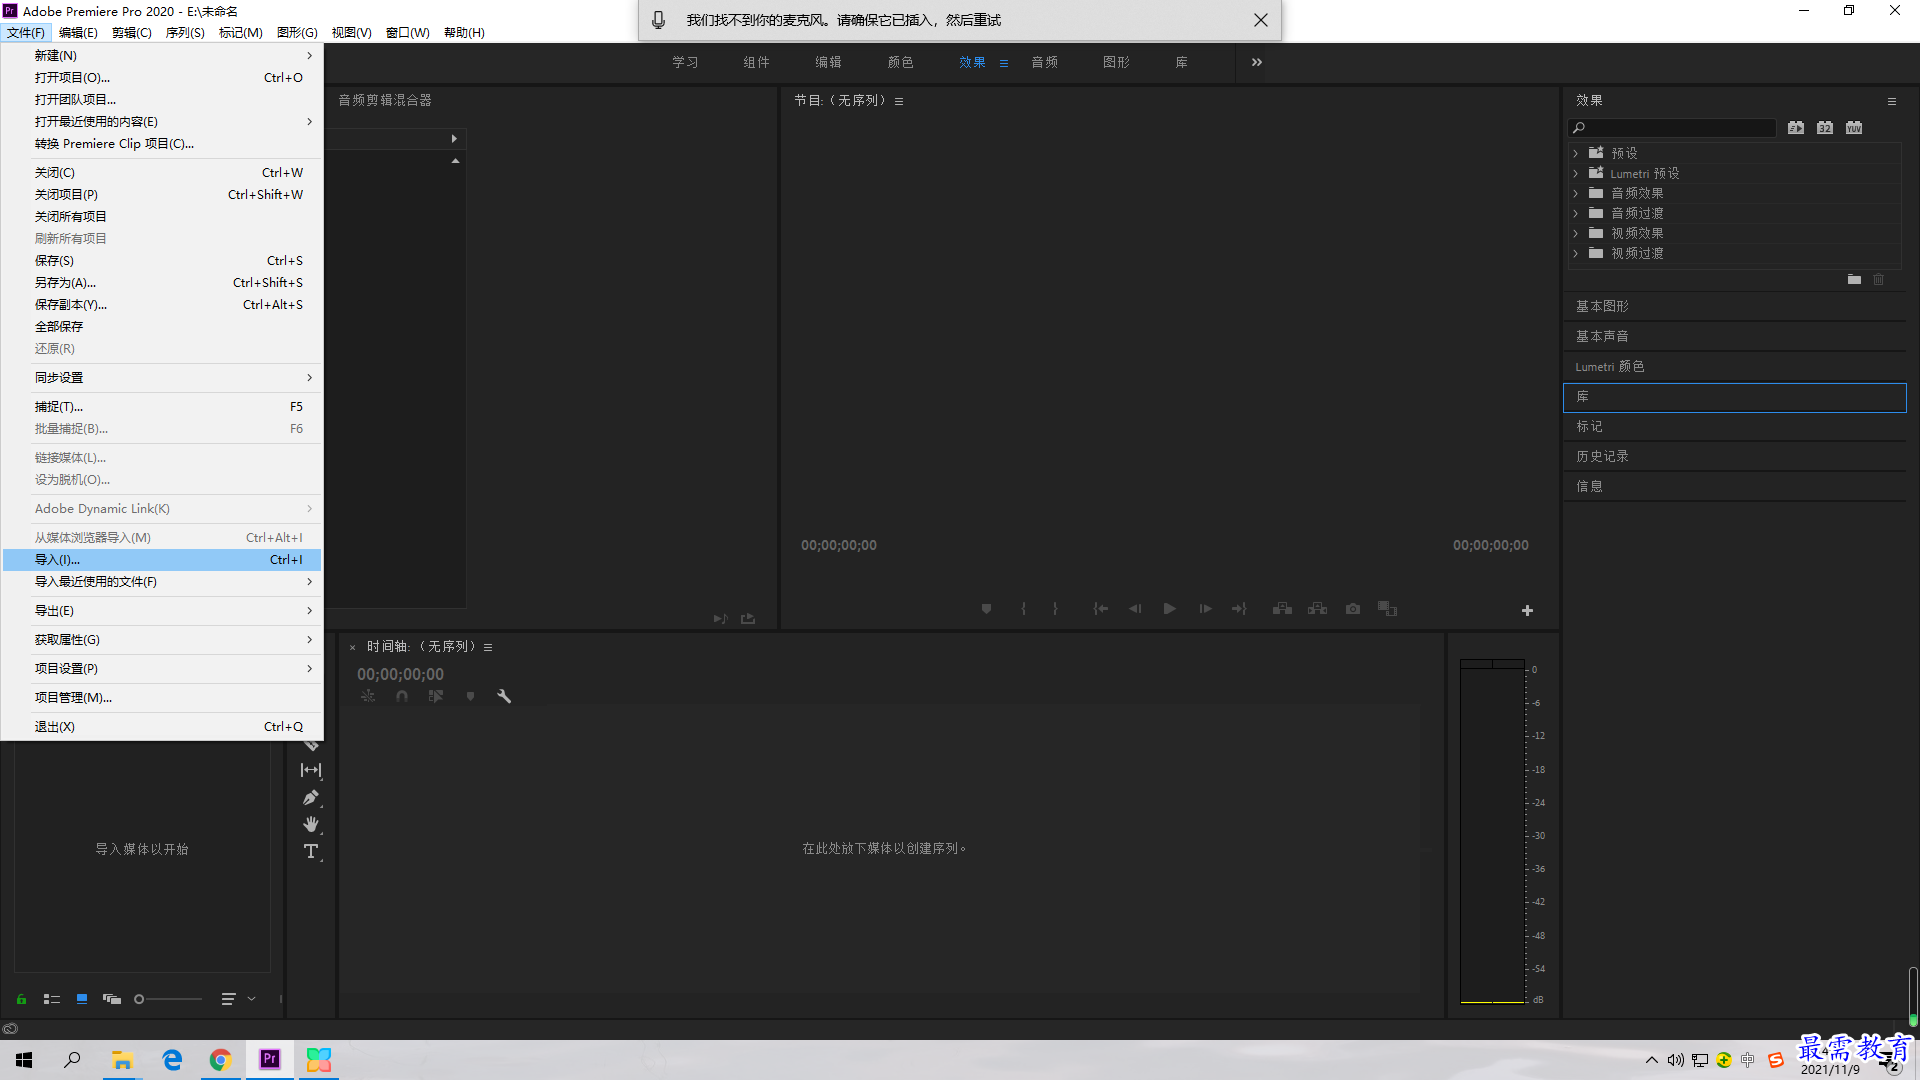Go to In point in Program monitor
Image resolution: width=1920 pixels, height=1080 pixels.
(x=1100, y=609)
